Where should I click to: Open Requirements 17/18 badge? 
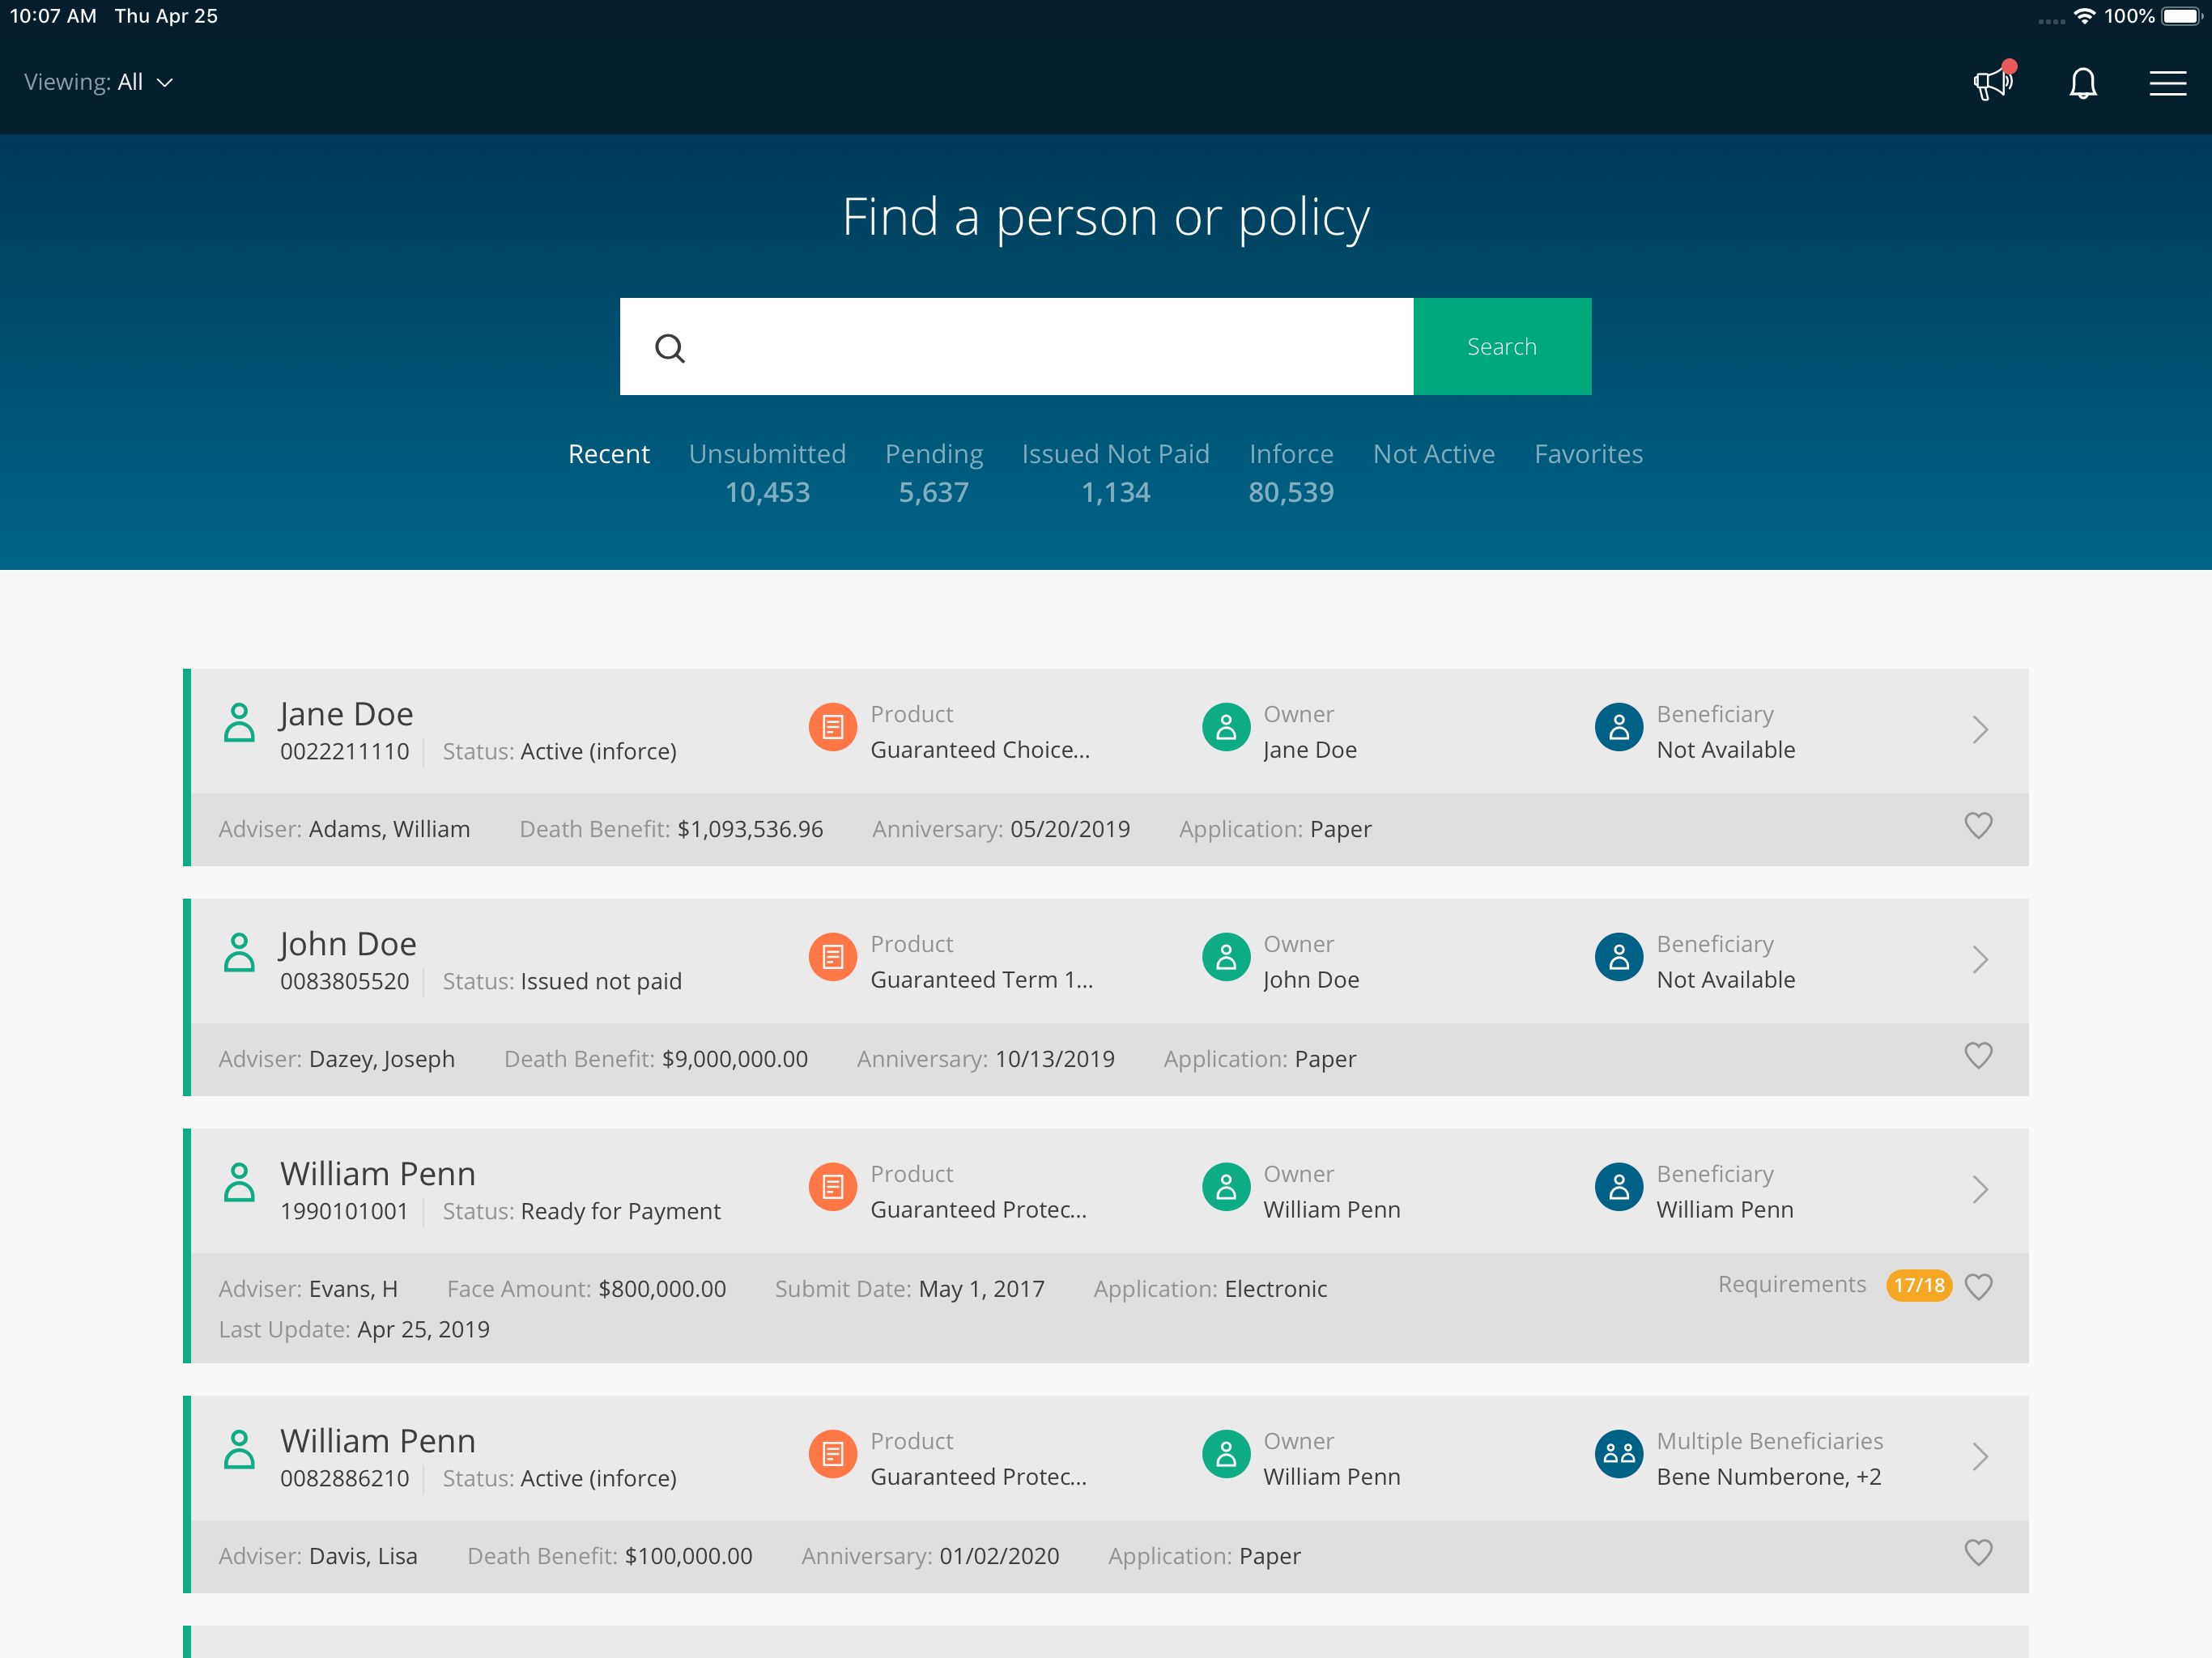(x=1919, y=1285)
